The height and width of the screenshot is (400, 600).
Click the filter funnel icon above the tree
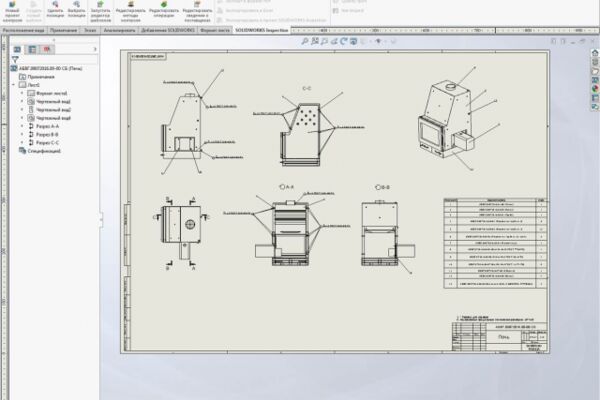[15, 59]
